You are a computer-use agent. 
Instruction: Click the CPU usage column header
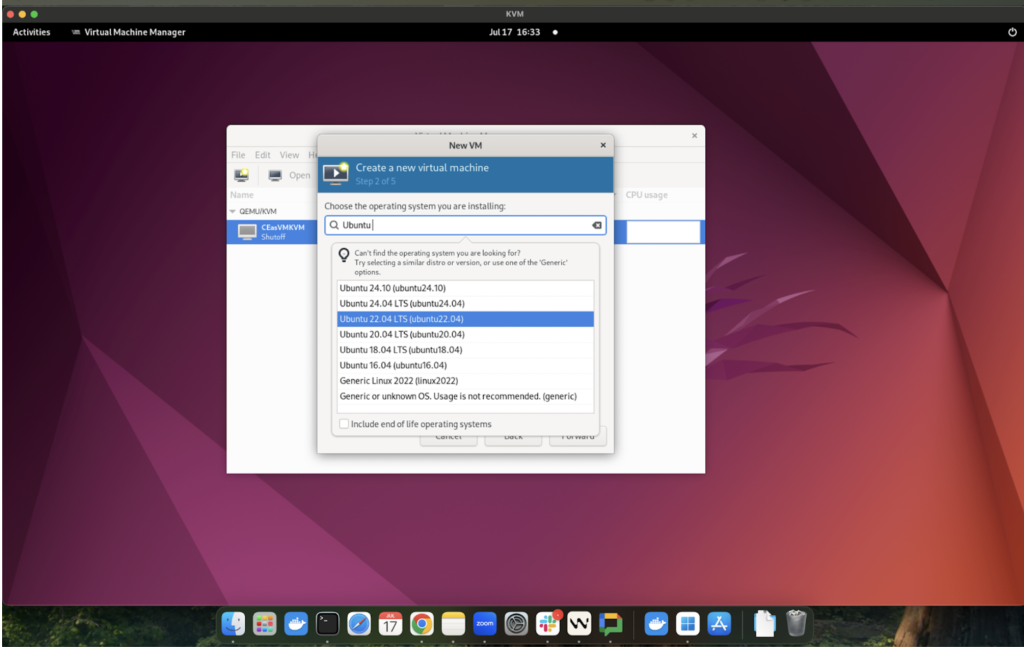pos(647,195)
